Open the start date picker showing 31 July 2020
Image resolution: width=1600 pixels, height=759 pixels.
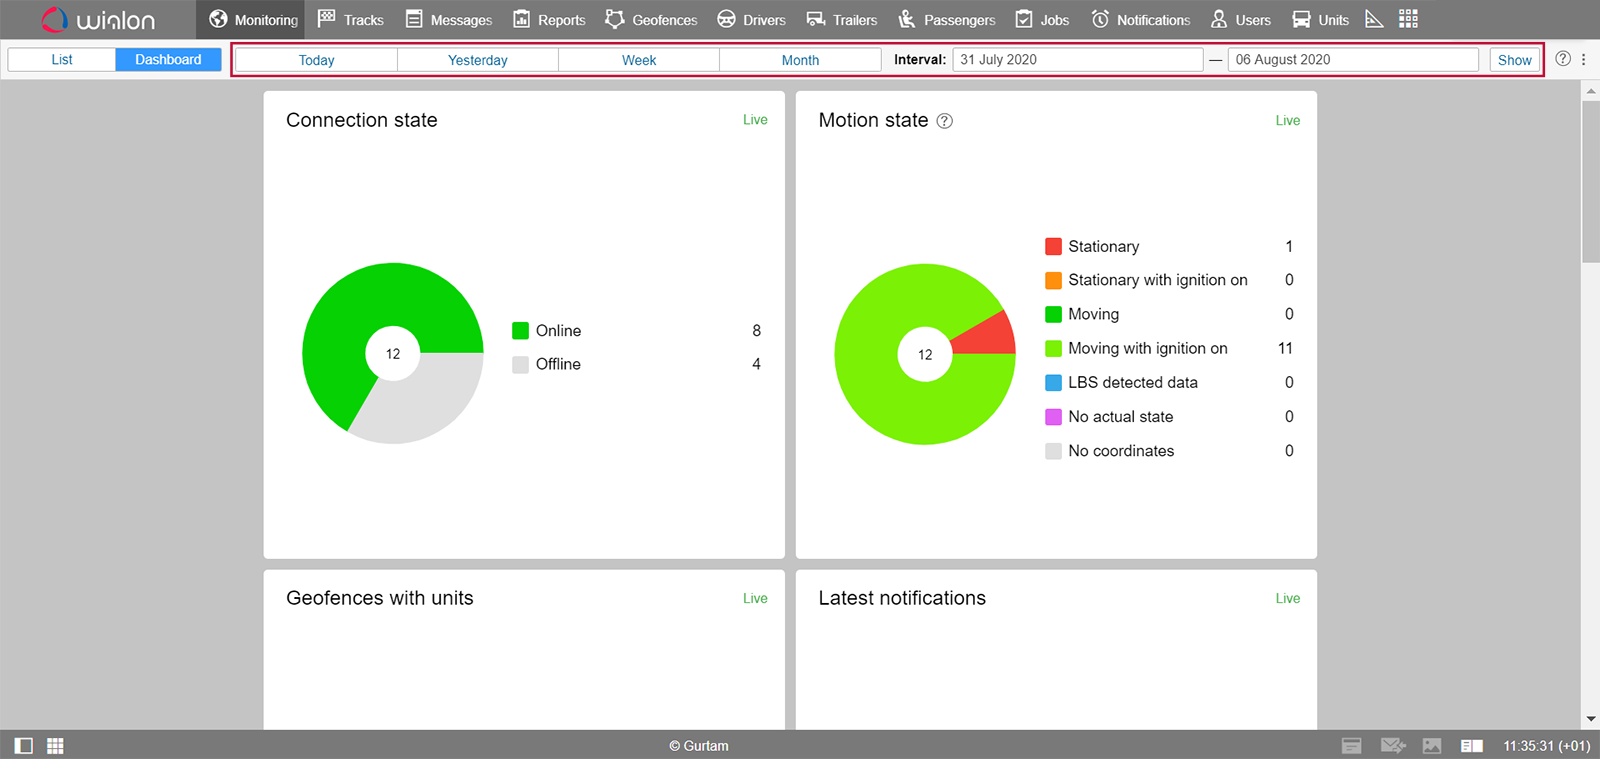tap(1077, 60)
